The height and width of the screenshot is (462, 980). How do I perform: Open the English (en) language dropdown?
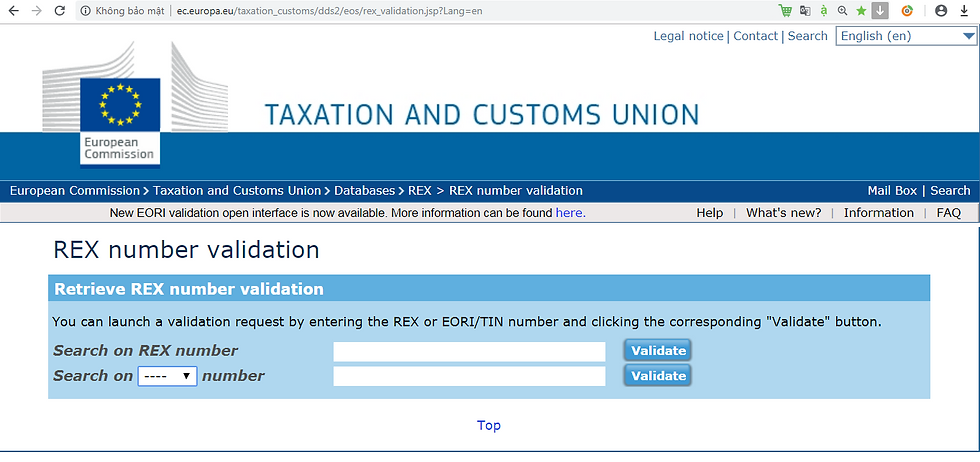(x=906, y=36)
